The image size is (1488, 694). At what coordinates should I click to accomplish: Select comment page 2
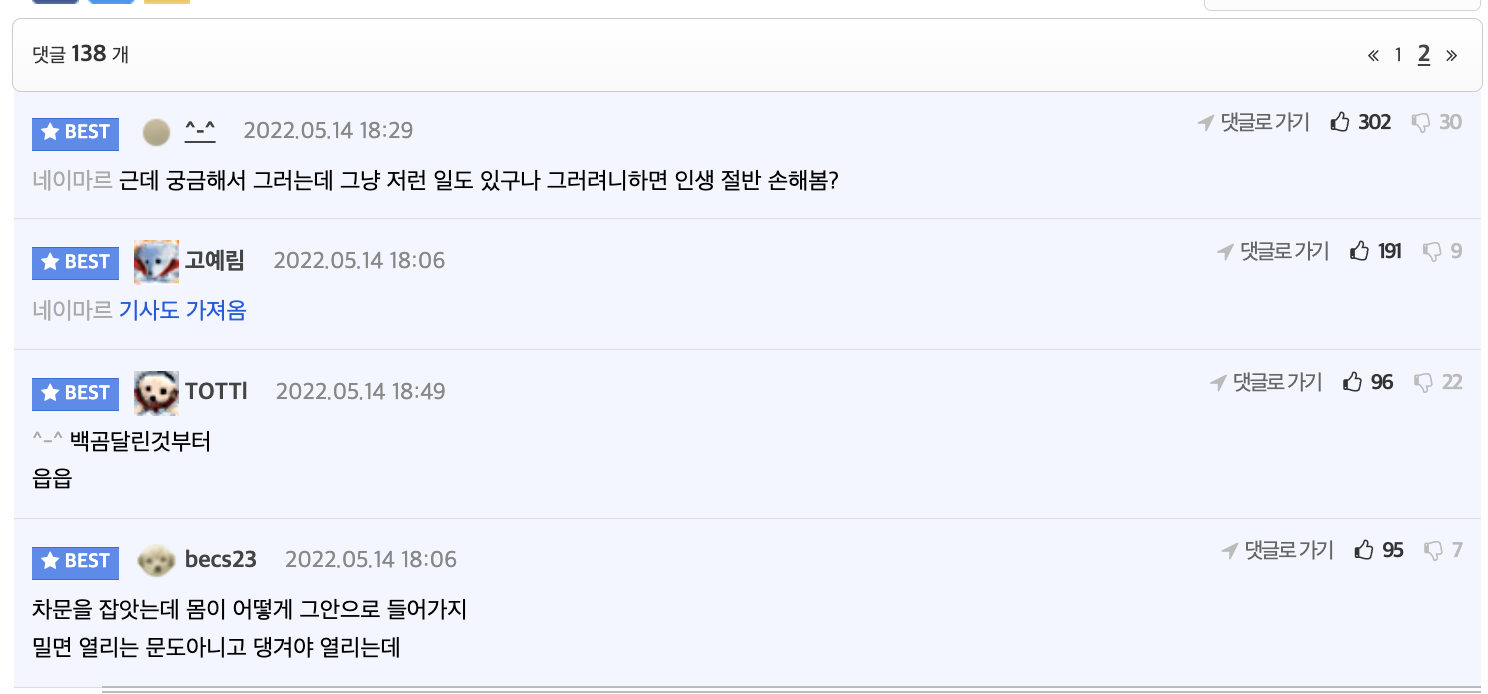point(1424,55)
